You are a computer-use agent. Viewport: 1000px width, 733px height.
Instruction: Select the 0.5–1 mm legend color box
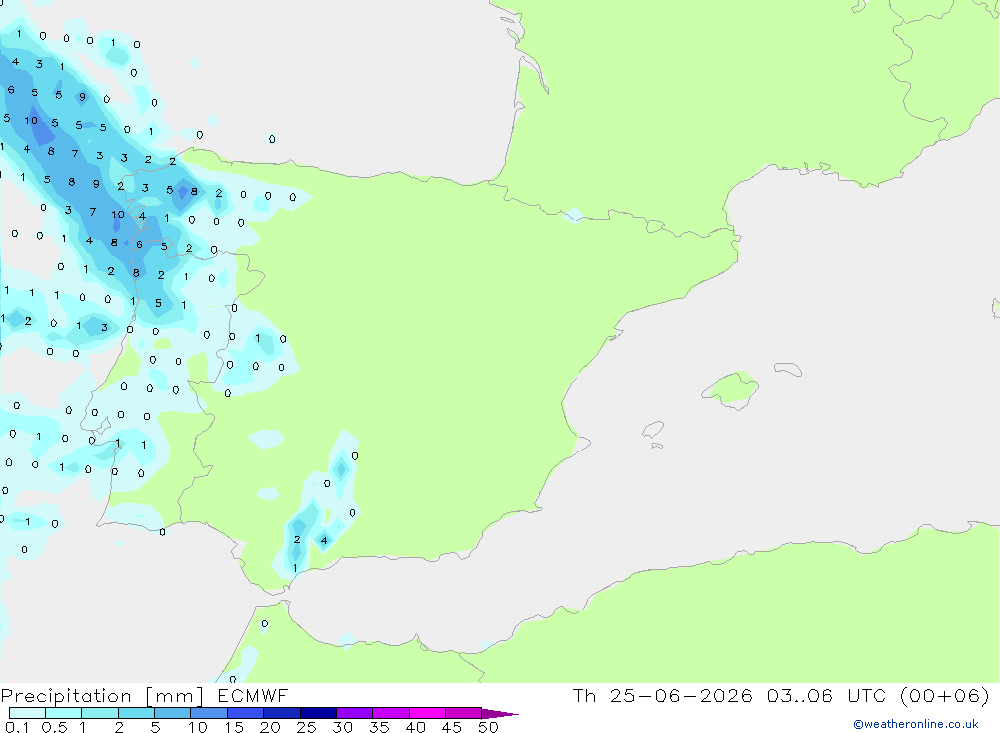pyautogui.click(x=64, y=713)
